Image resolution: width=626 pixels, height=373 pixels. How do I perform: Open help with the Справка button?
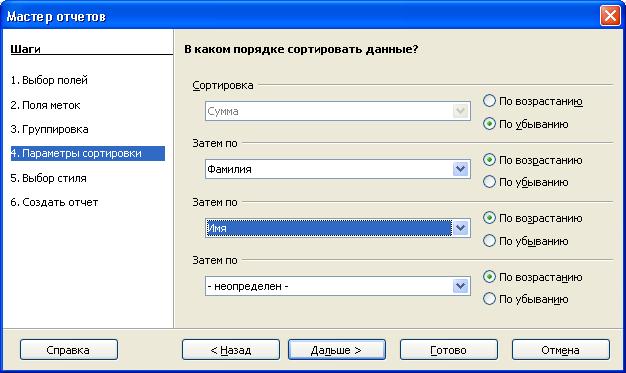(x=69, y=350)
